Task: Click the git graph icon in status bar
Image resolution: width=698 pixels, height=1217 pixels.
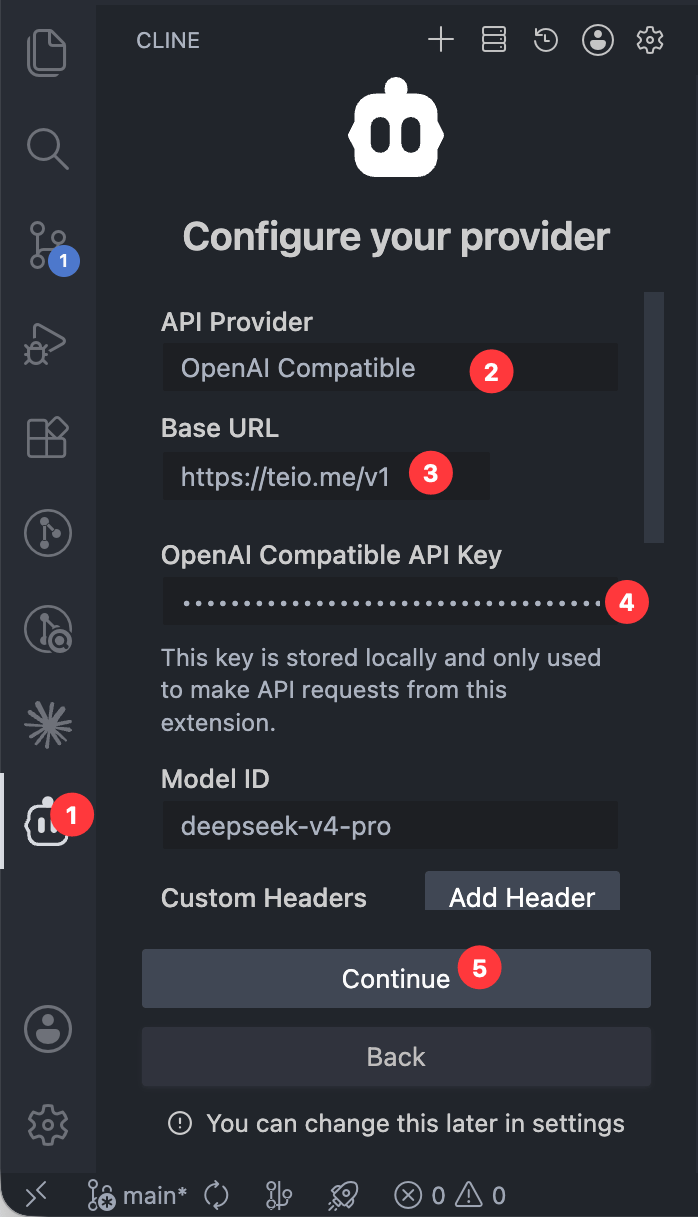Action: (x=278, y=1194)
